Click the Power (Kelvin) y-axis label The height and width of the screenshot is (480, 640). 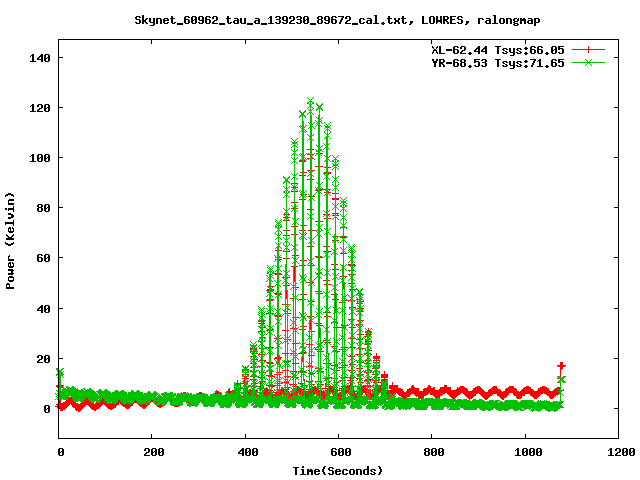tap(11, 240)
